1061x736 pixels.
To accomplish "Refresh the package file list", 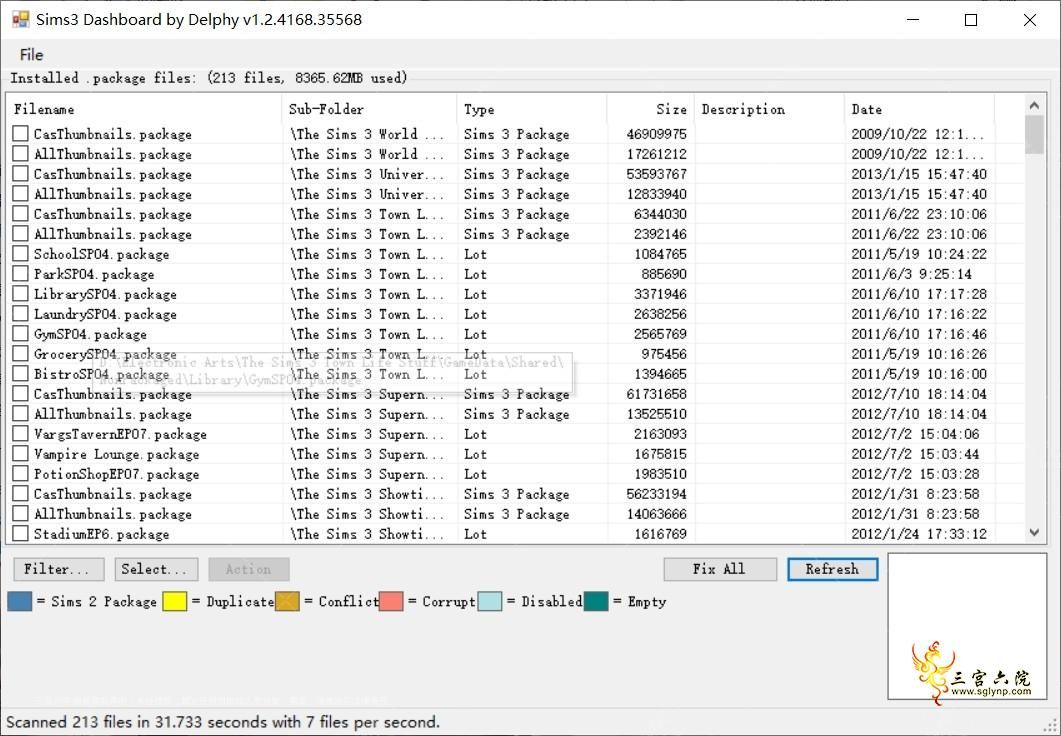I will tap(833, 570).
